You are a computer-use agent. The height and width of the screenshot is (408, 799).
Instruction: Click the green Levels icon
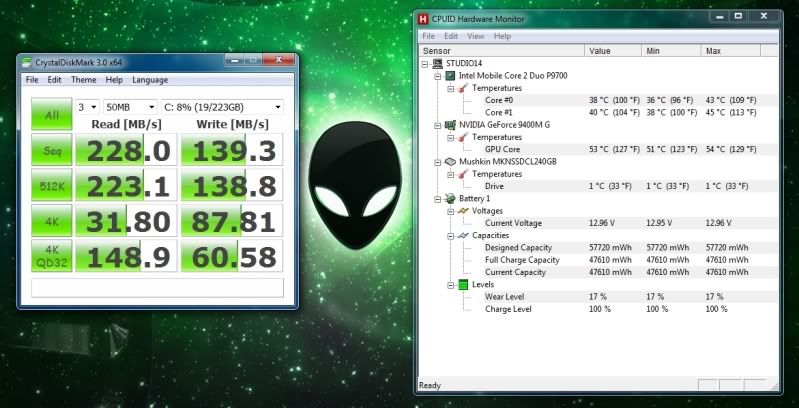click(x=463, y=285)
